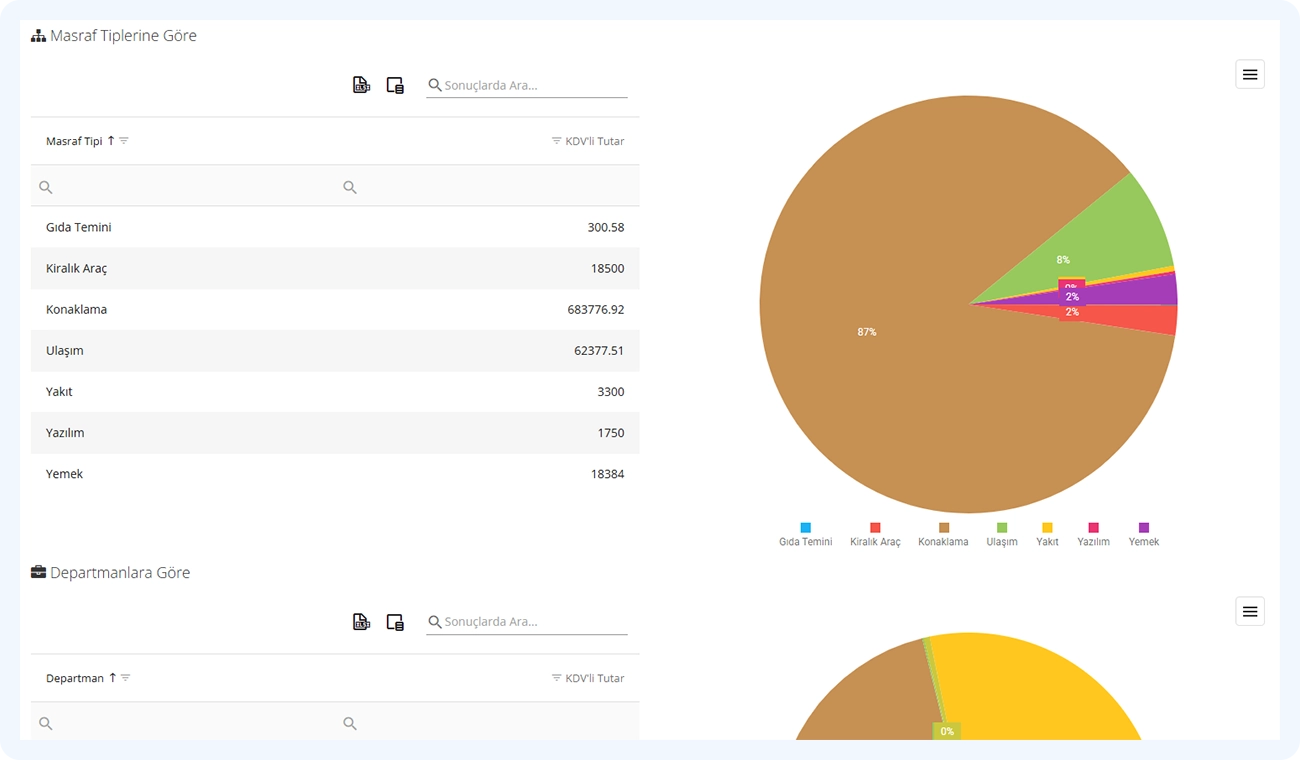This screenshot has height=760, width=1300.
Task: Click the KDV'li Tutar filter icon in departments table
Action: coord(557,678)
